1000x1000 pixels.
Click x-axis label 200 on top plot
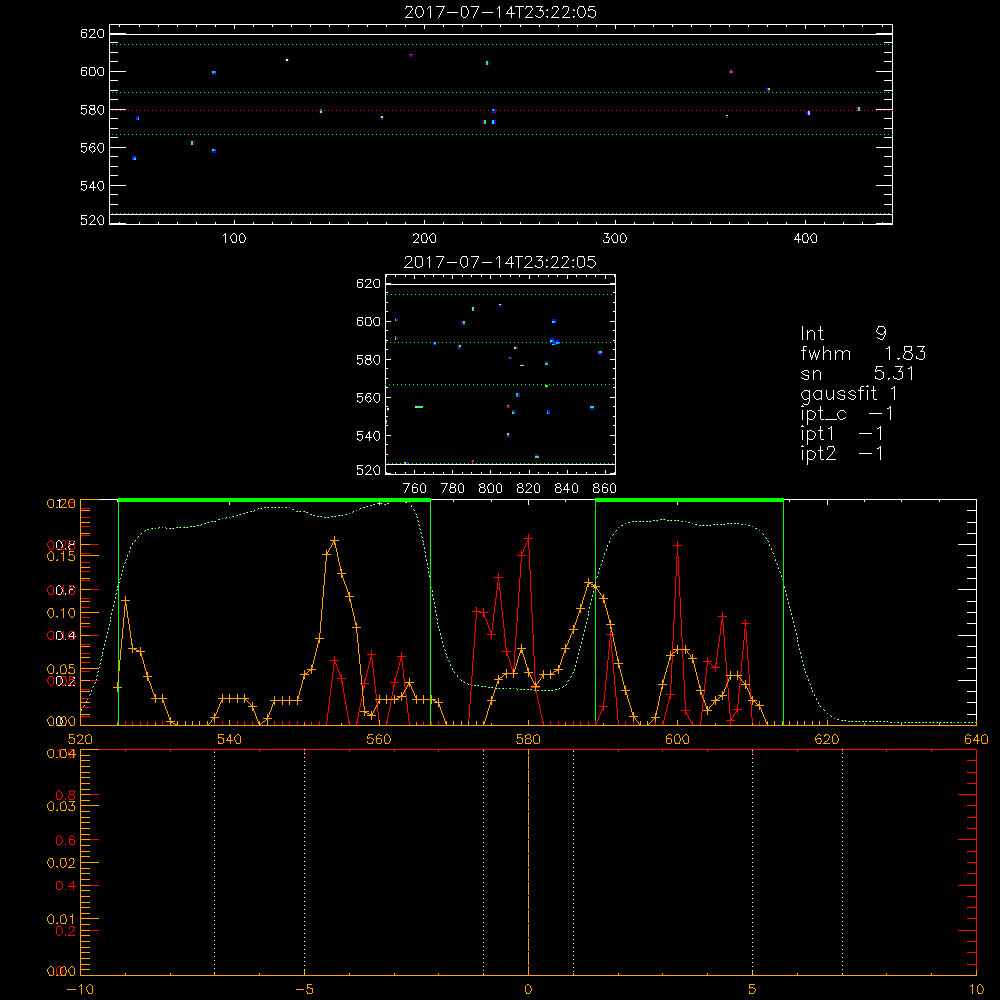(x=424, y=239)
